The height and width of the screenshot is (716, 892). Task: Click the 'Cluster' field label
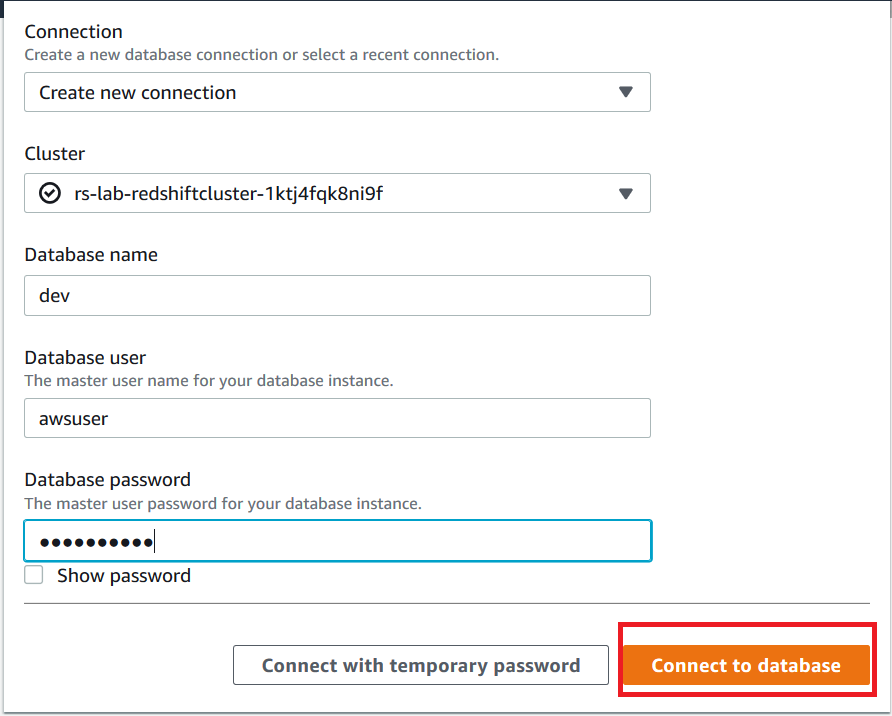click(55, 154)
